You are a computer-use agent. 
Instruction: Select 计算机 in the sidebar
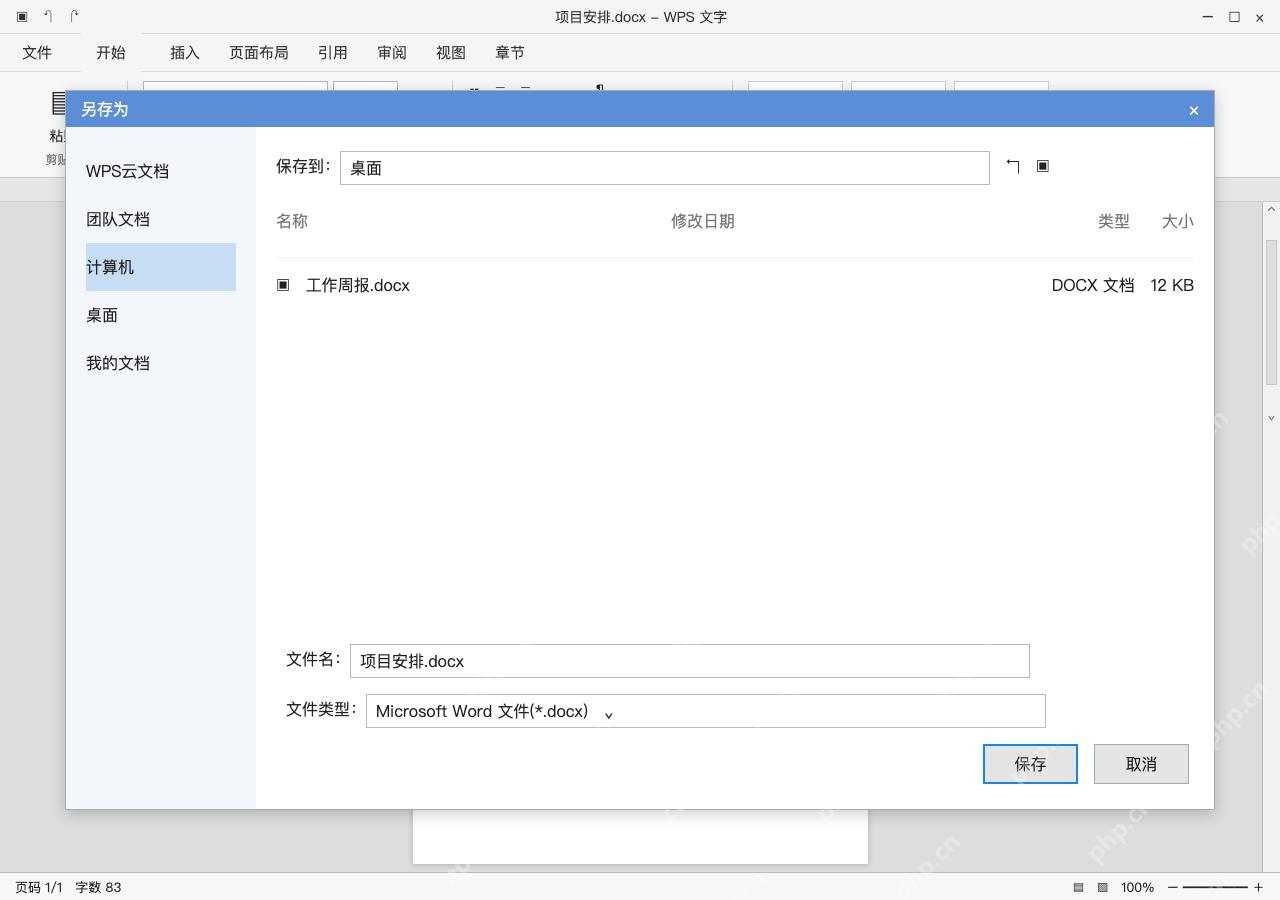161,267
